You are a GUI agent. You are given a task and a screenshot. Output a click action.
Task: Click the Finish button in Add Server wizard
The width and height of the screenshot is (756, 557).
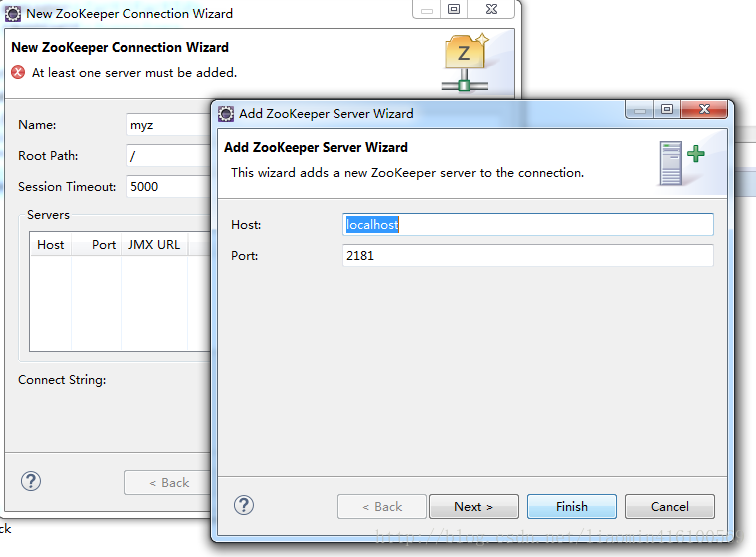pos(571,506)
